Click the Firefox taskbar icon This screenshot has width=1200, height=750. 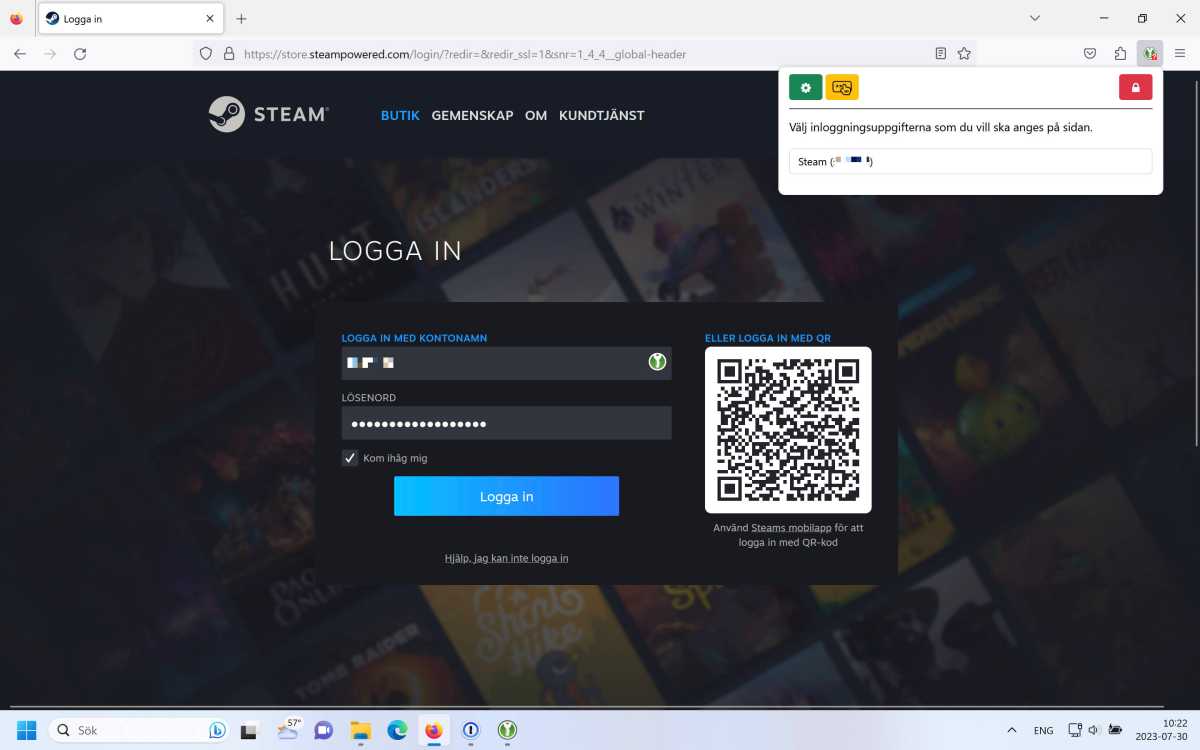coord(434,730)
